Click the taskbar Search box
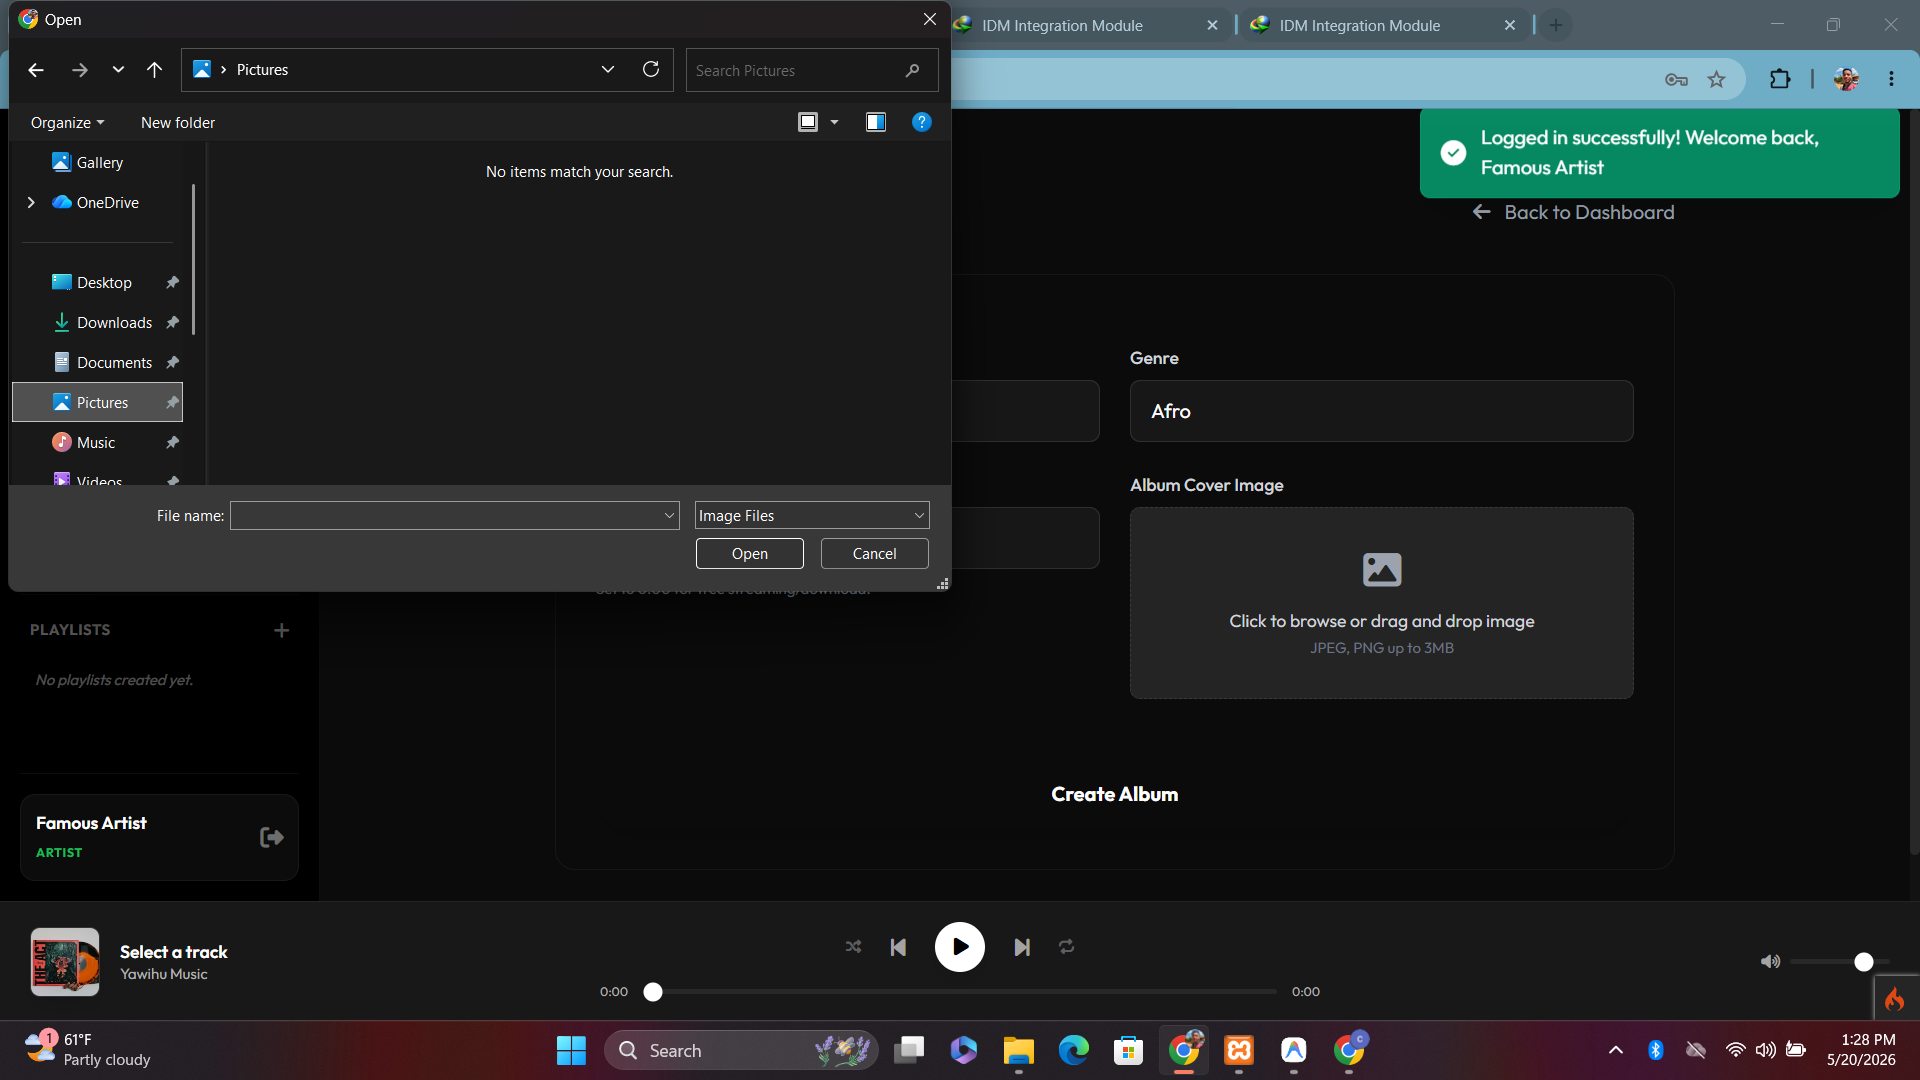Screen dimensions: 1920x1080 (x=741, y=1050)
